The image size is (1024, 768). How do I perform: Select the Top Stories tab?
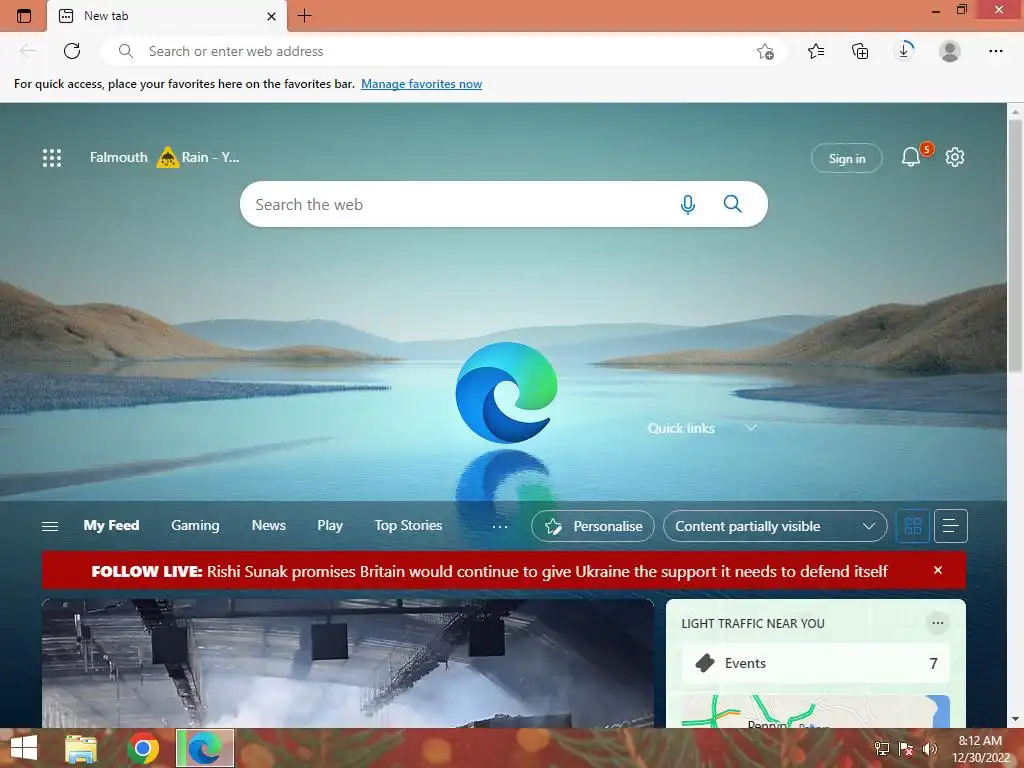[408, 525]
